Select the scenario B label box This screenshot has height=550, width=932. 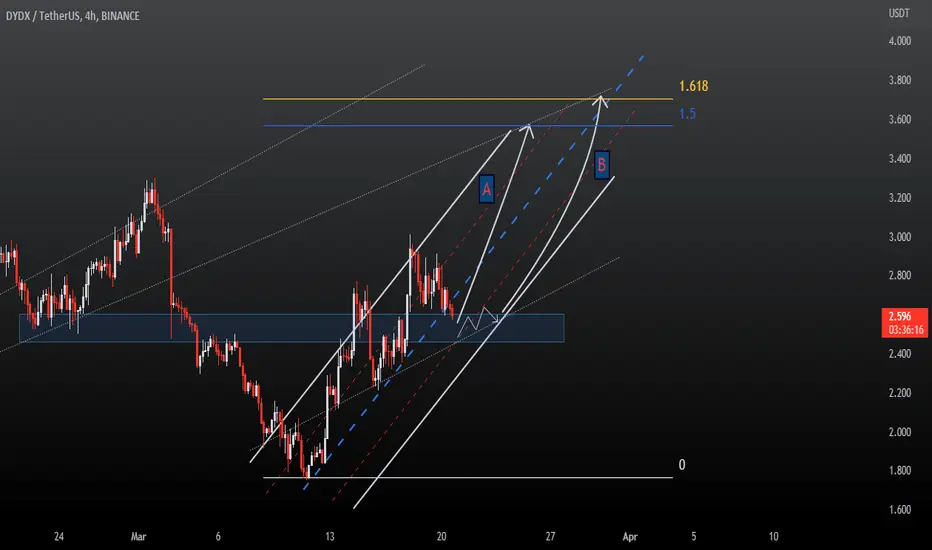tap(602, 165)
